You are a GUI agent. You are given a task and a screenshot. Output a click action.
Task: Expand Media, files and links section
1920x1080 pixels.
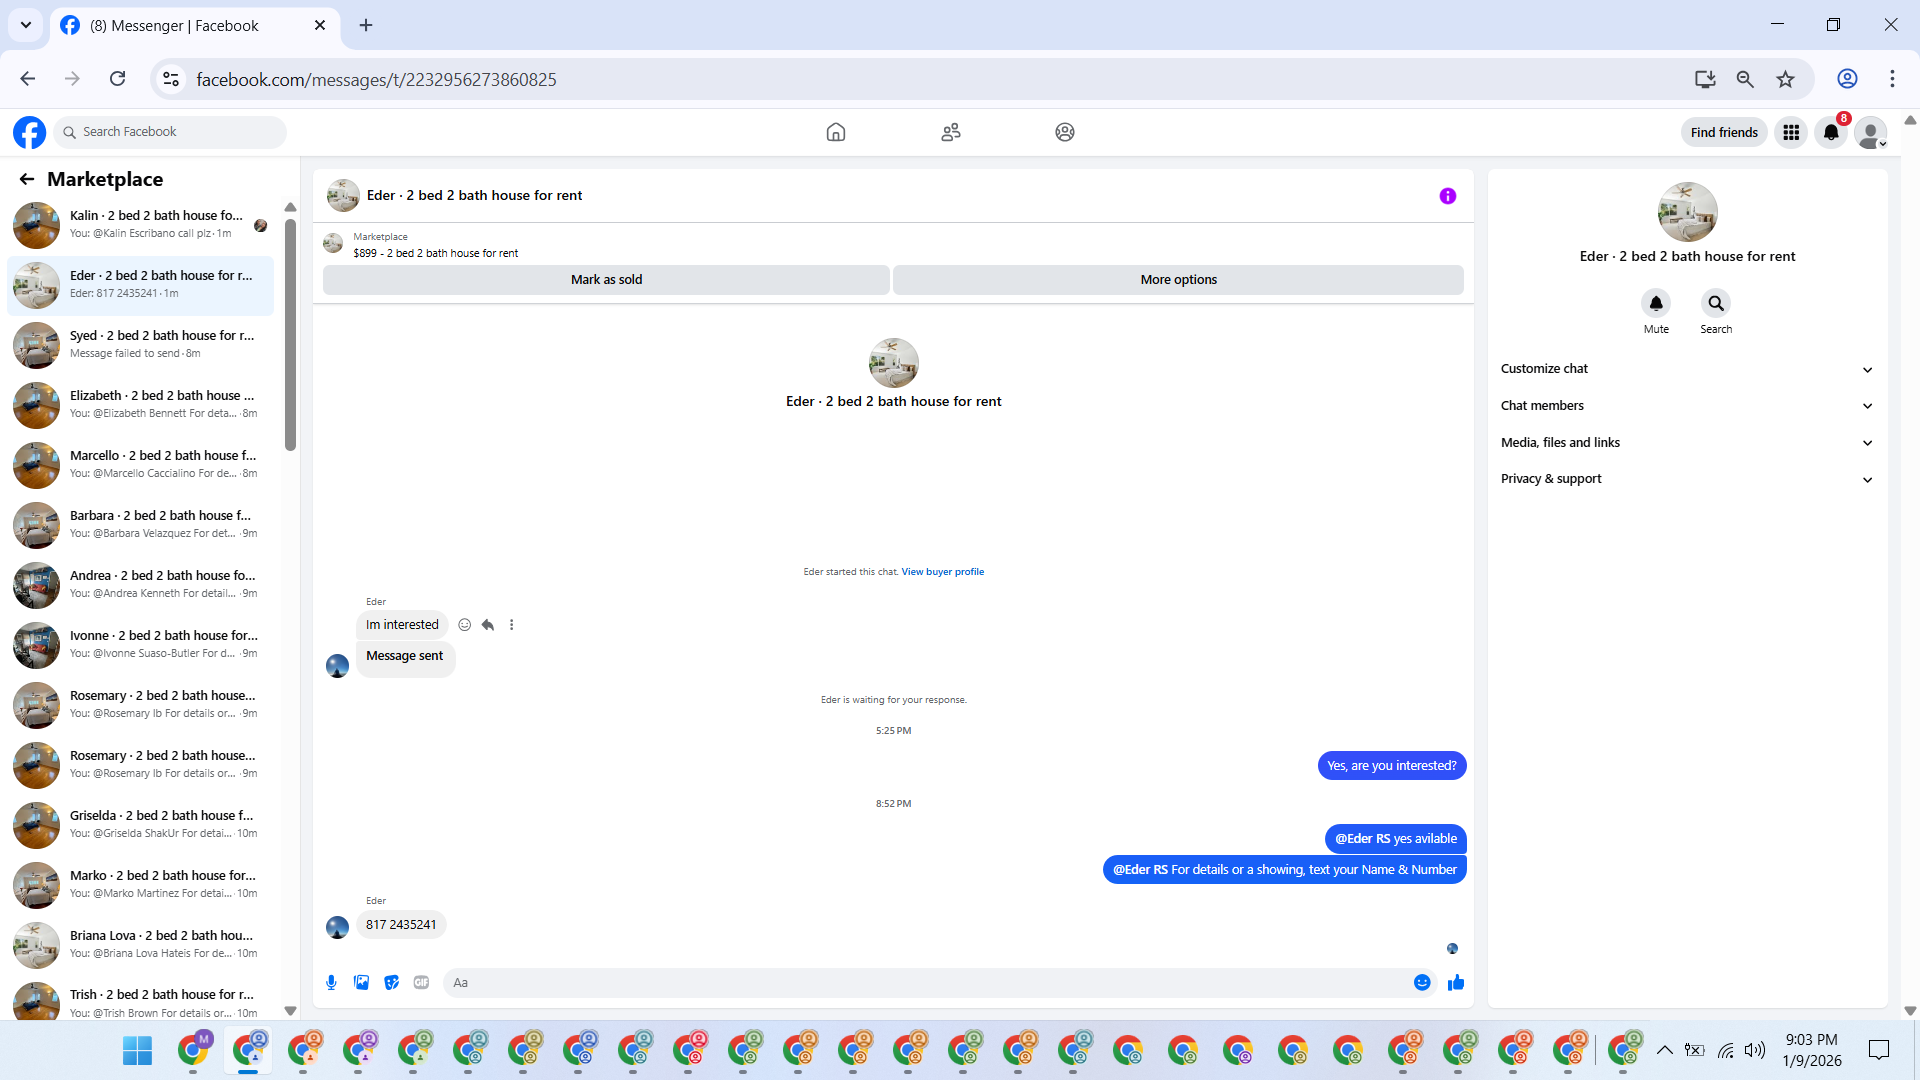click(1686, 442)
